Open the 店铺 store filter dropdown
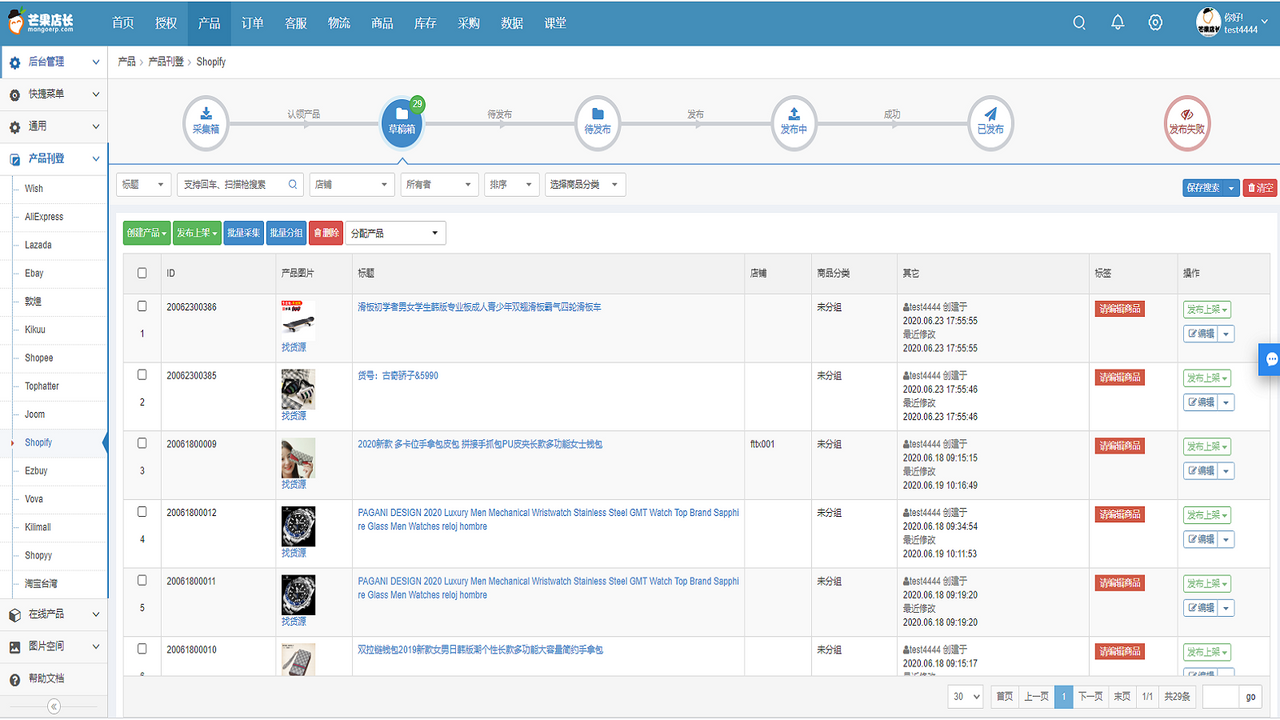 pos(352,185)
